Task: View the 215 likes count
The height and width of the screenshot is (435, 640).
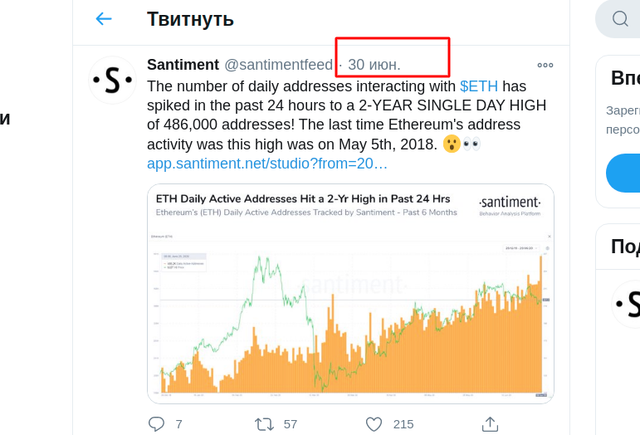Action: point(403,424)
